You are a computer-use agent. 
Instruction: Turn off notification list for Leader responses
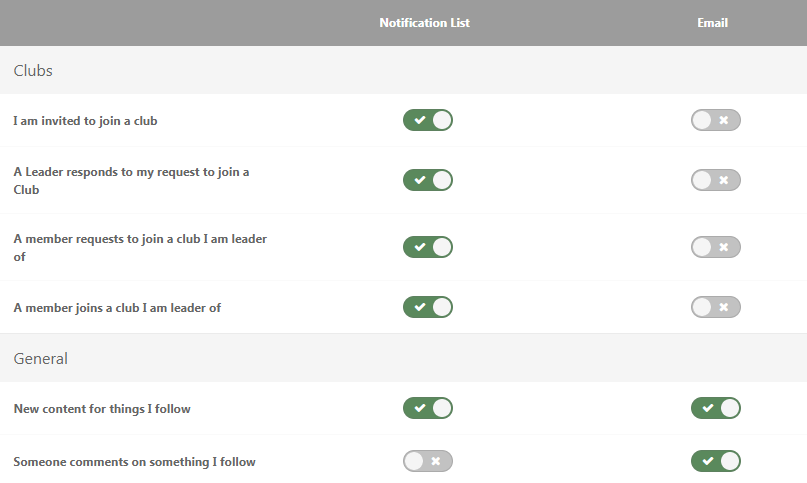click(427, 180)
